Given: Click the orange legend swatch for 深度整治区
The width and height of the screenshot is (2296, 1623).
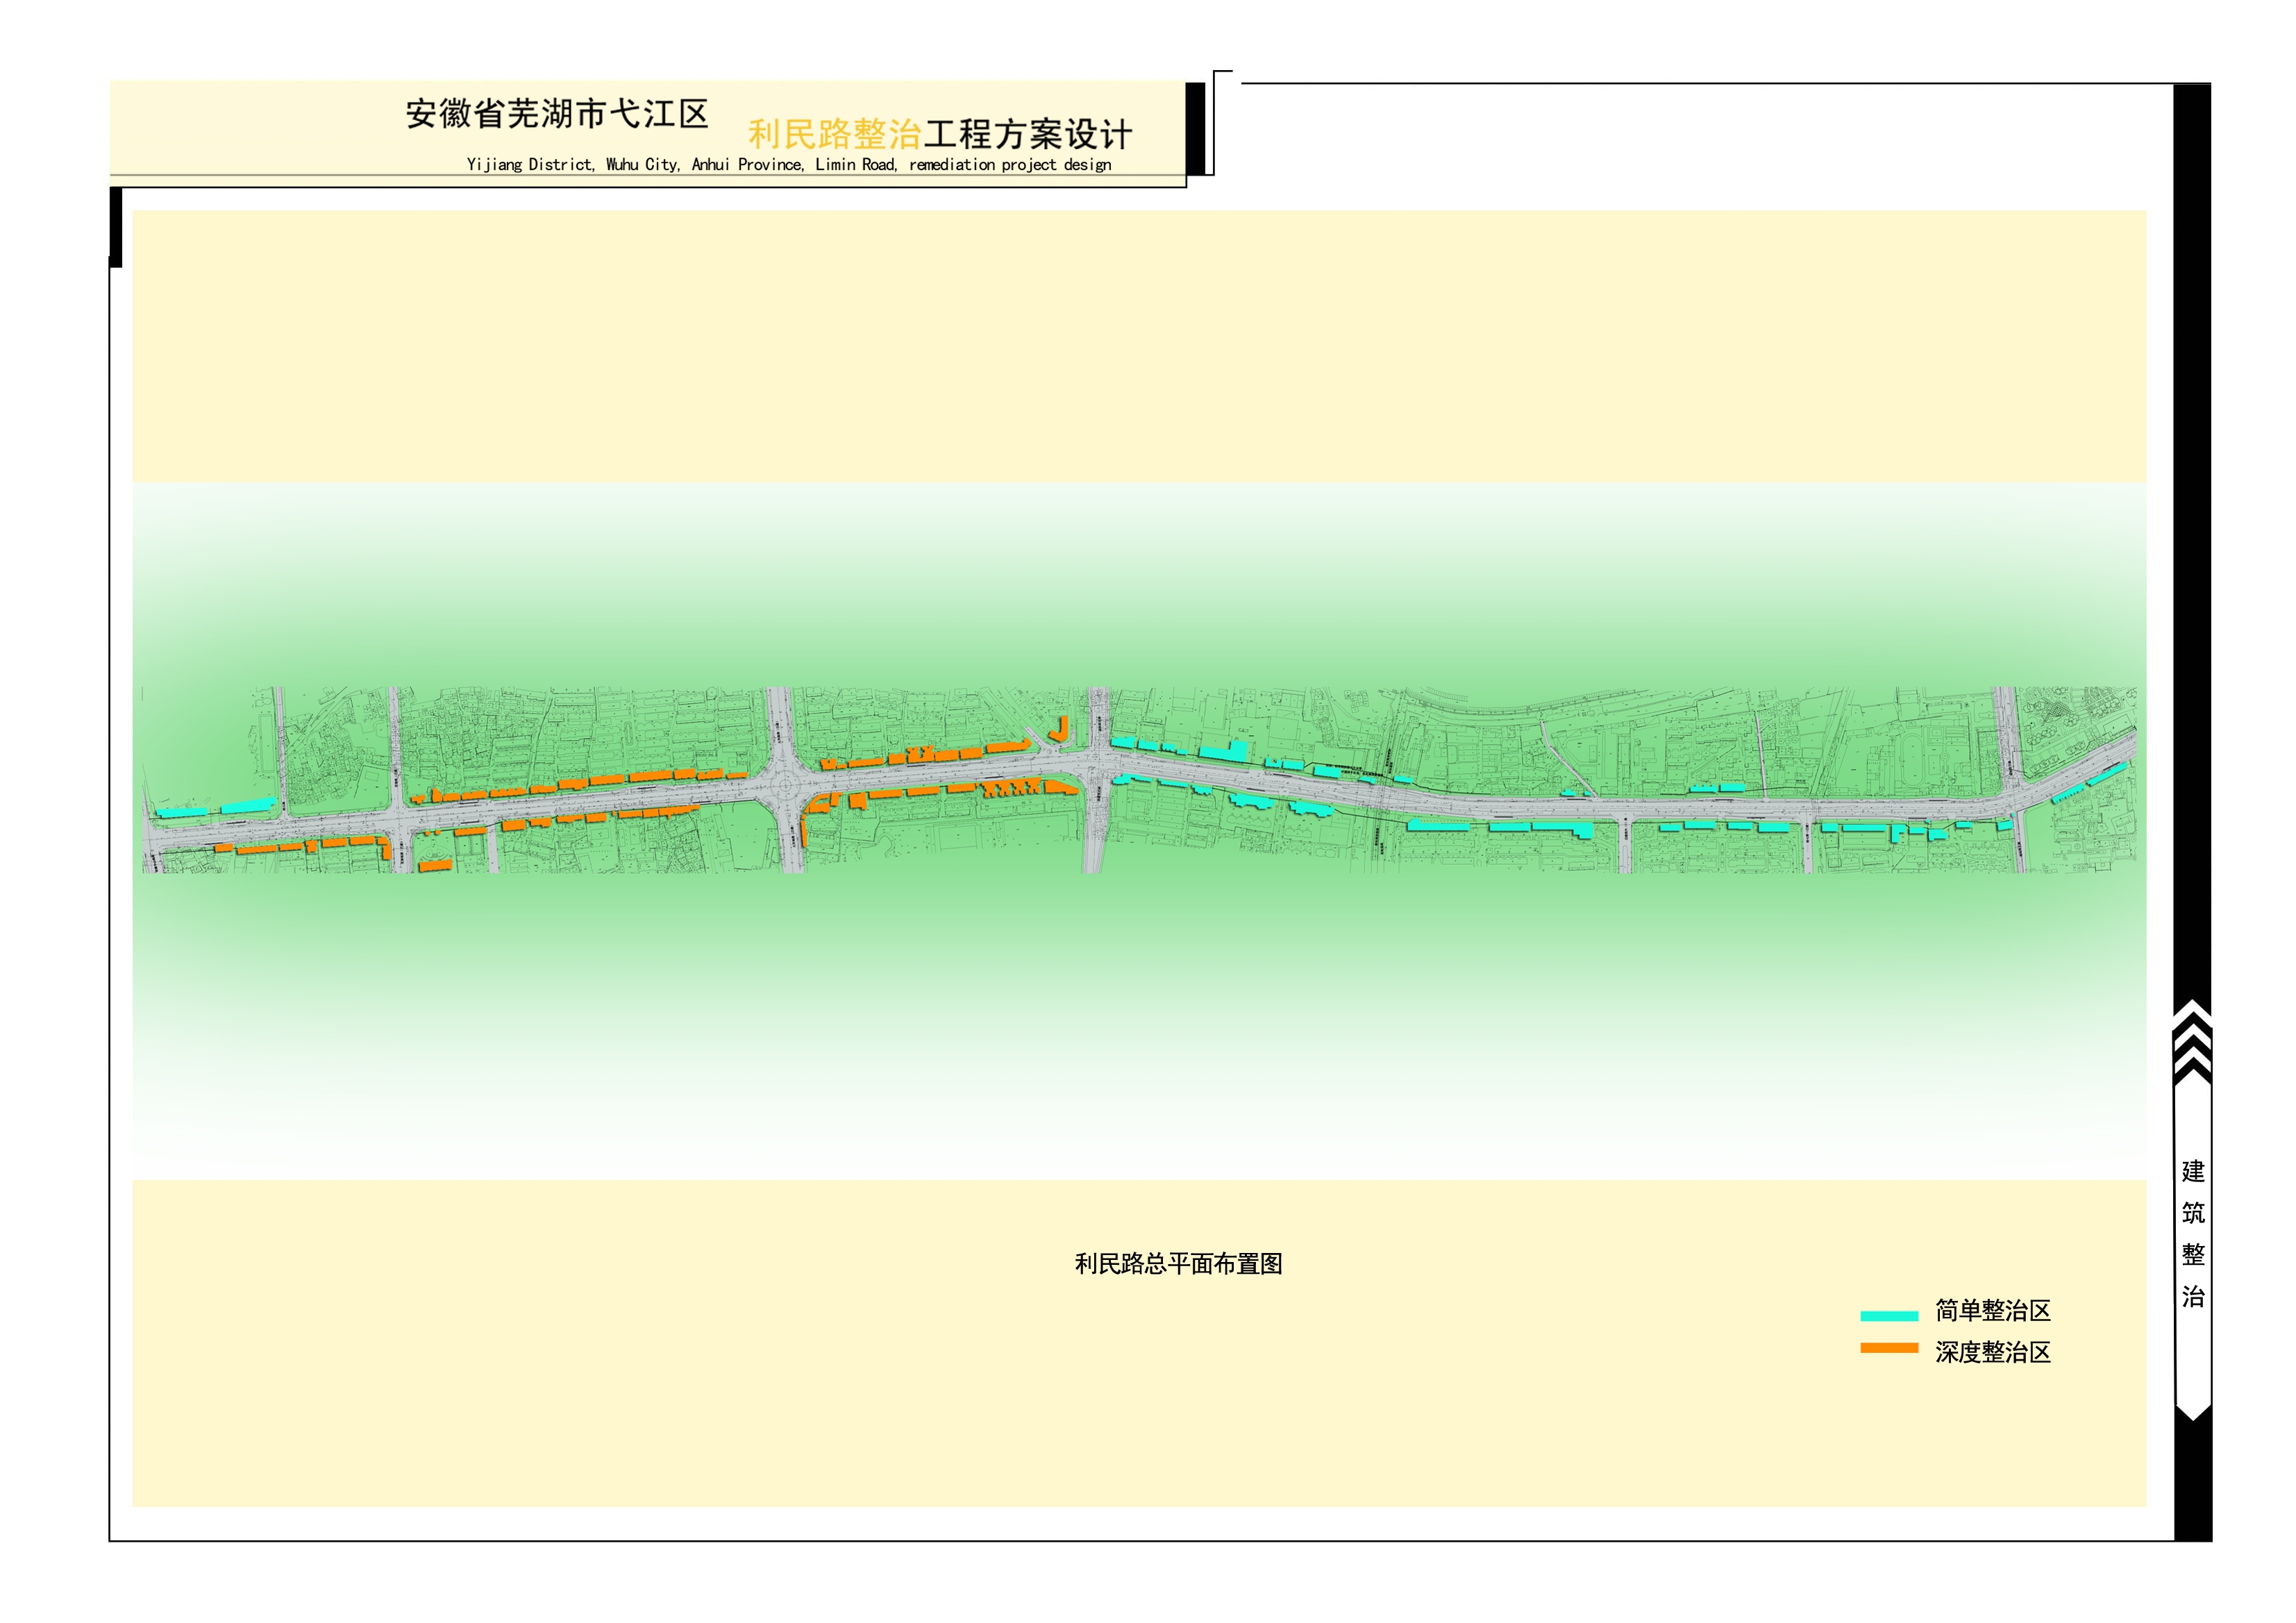Looking at the screenshot, I should (1889, 1348).
